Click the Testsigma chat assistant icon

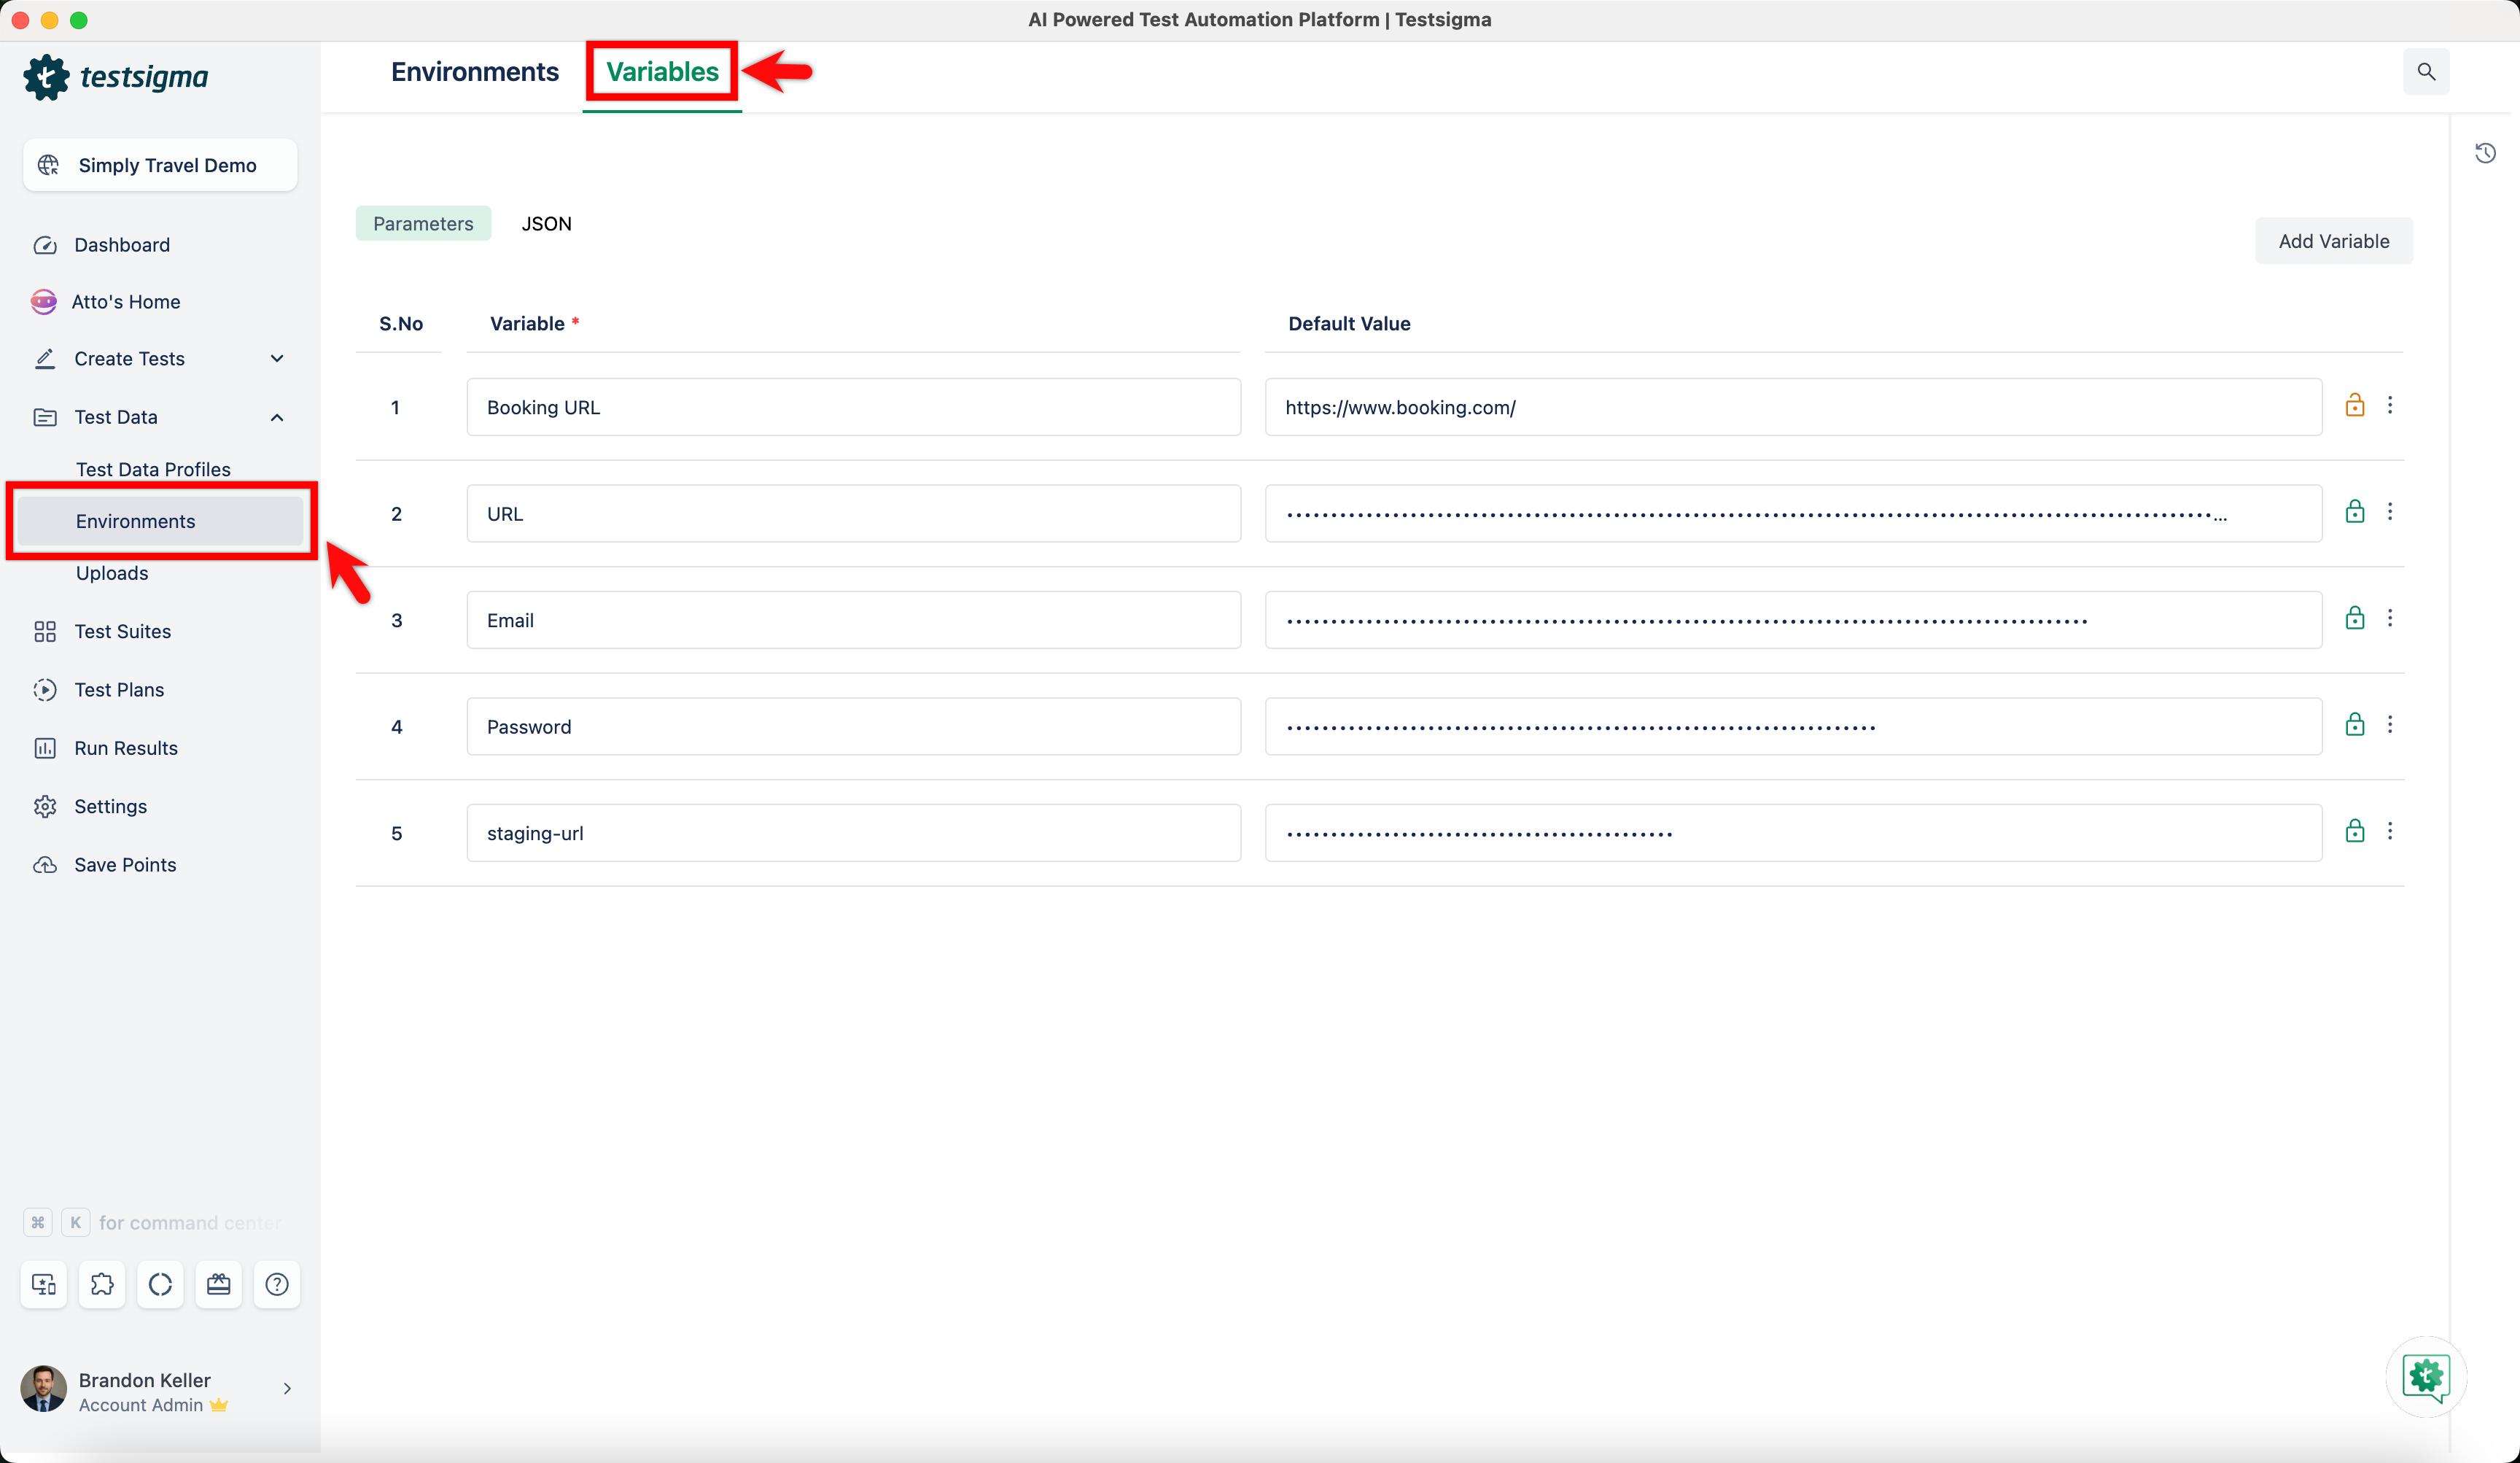pos(2425,1377)
